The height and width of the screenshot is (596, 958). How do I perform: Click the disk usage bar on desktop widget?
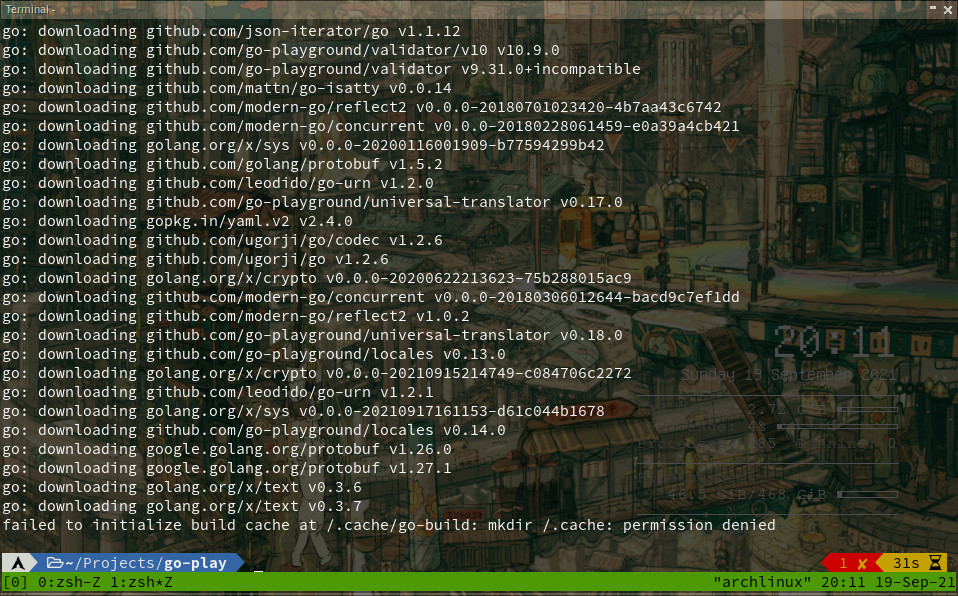coord(866,494)
